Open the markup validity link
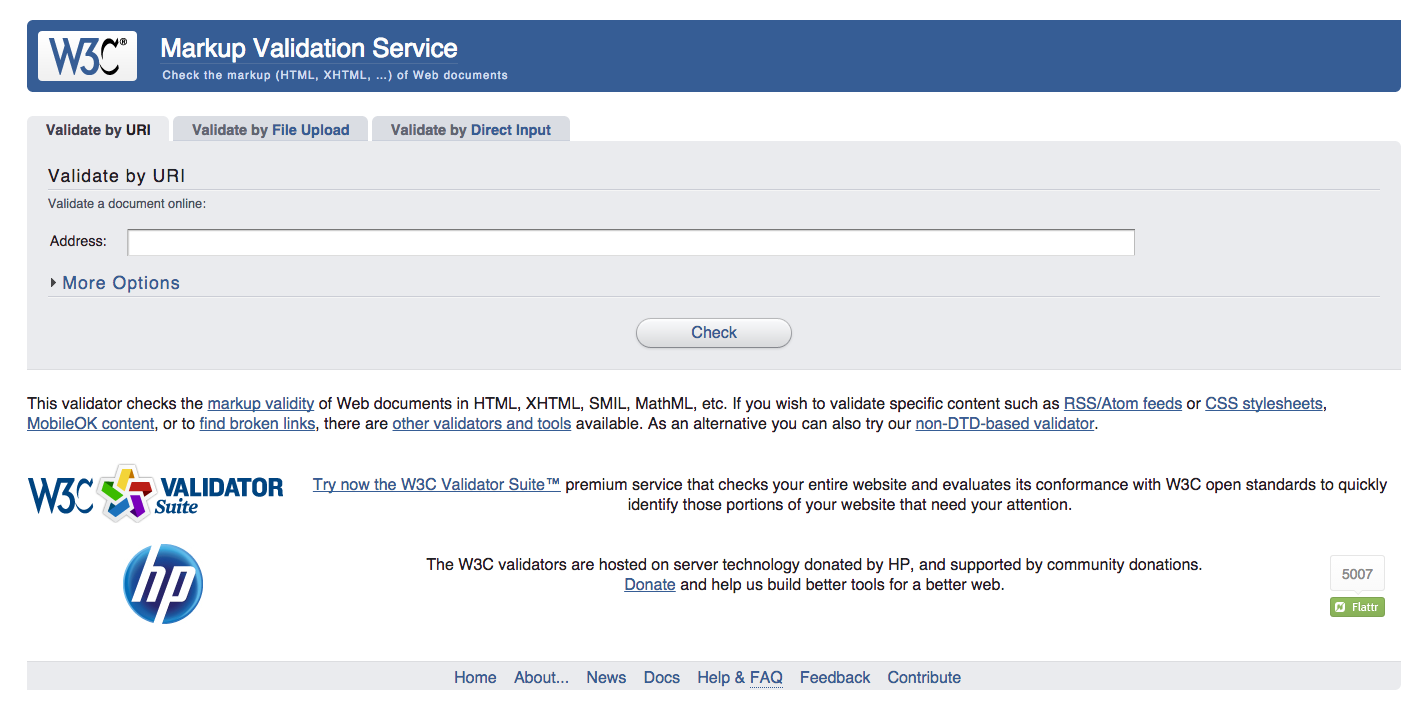The height and width of the screenshot is (702, 1427). [x=260, y=404]
